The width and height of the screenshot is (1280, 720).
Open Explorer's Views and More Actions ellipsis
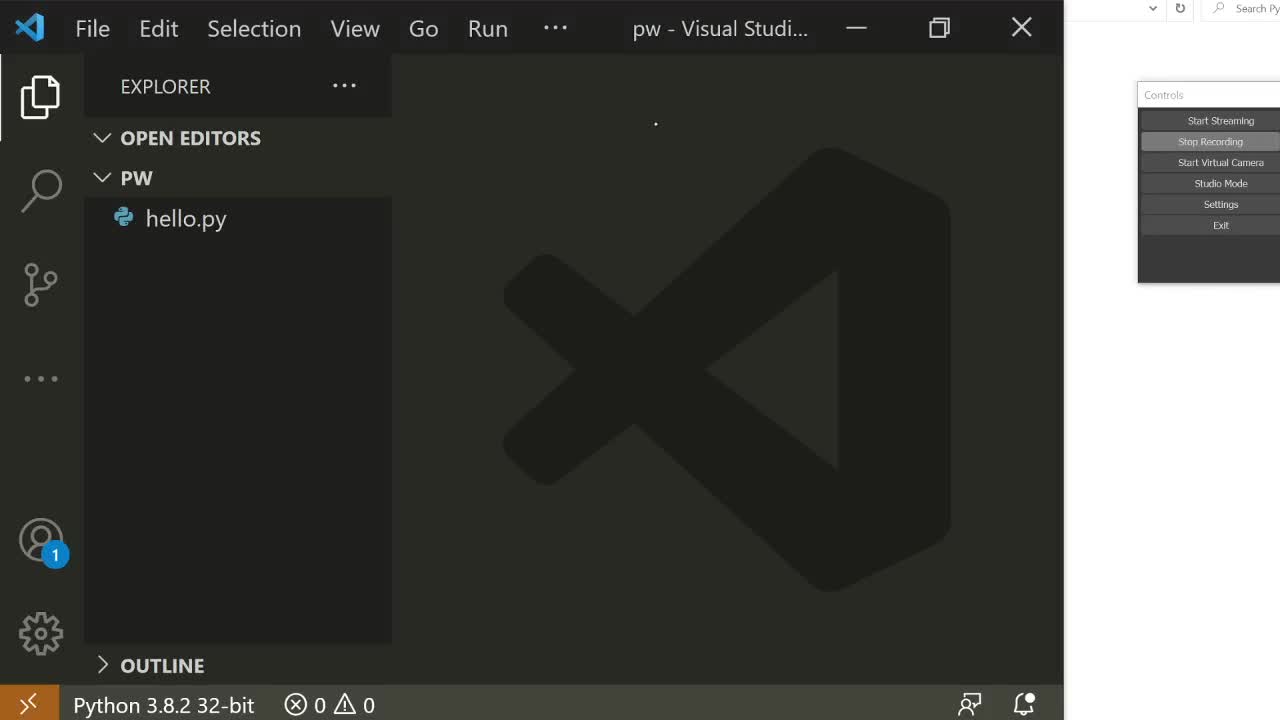click(x=344, y=86)
